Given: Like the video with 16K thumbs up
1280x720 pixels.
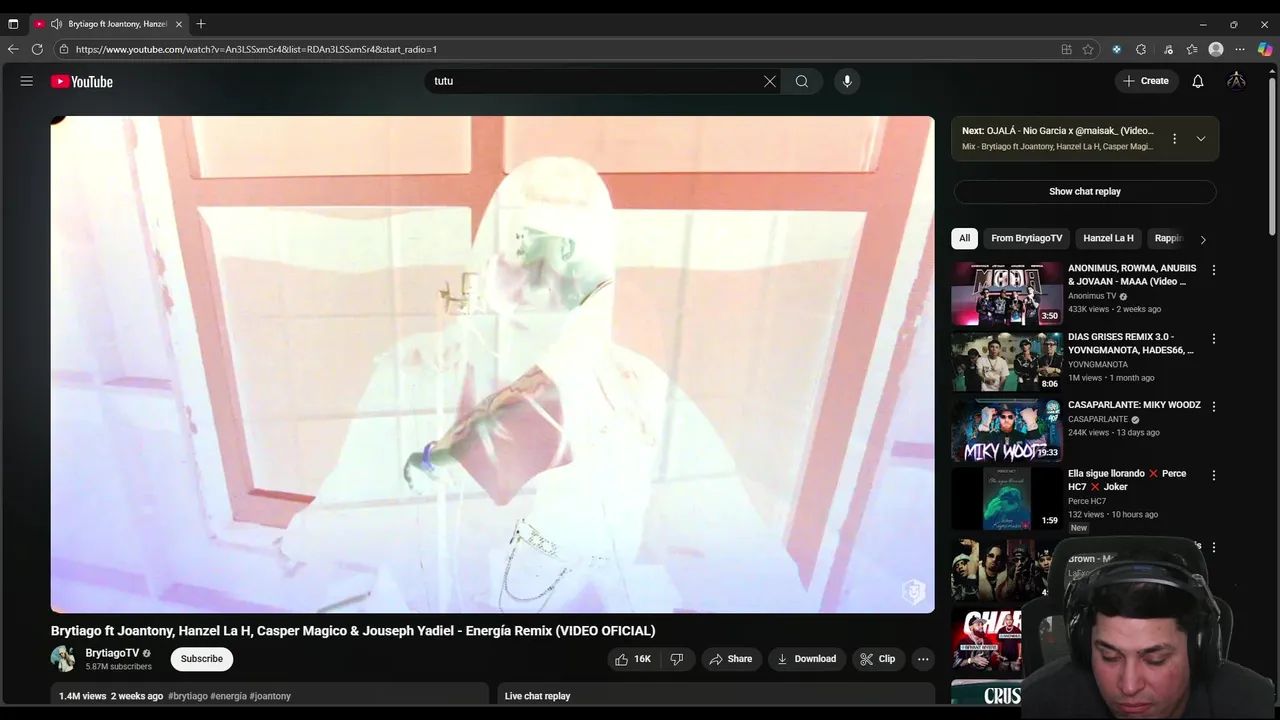Looking at the screenshot, I should tap(633, 659).
